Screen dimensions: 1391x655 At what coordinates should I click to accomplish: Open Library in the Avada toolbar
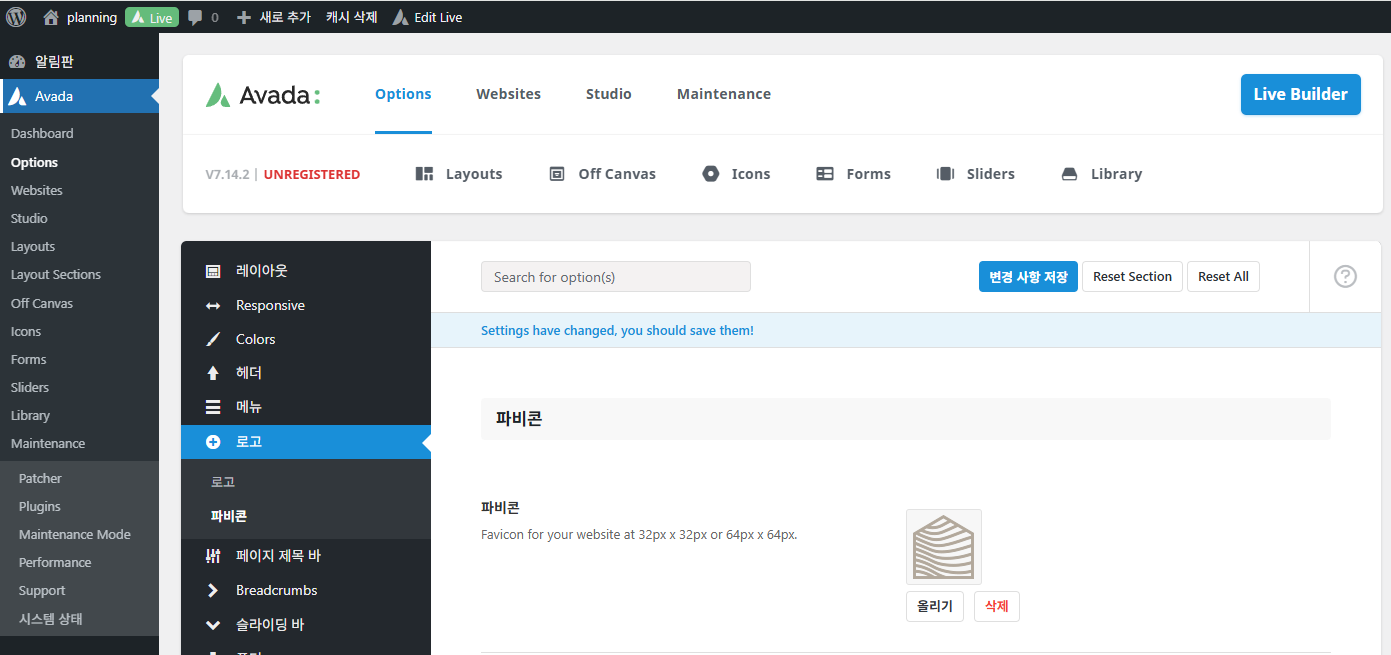pos(1101,174)
